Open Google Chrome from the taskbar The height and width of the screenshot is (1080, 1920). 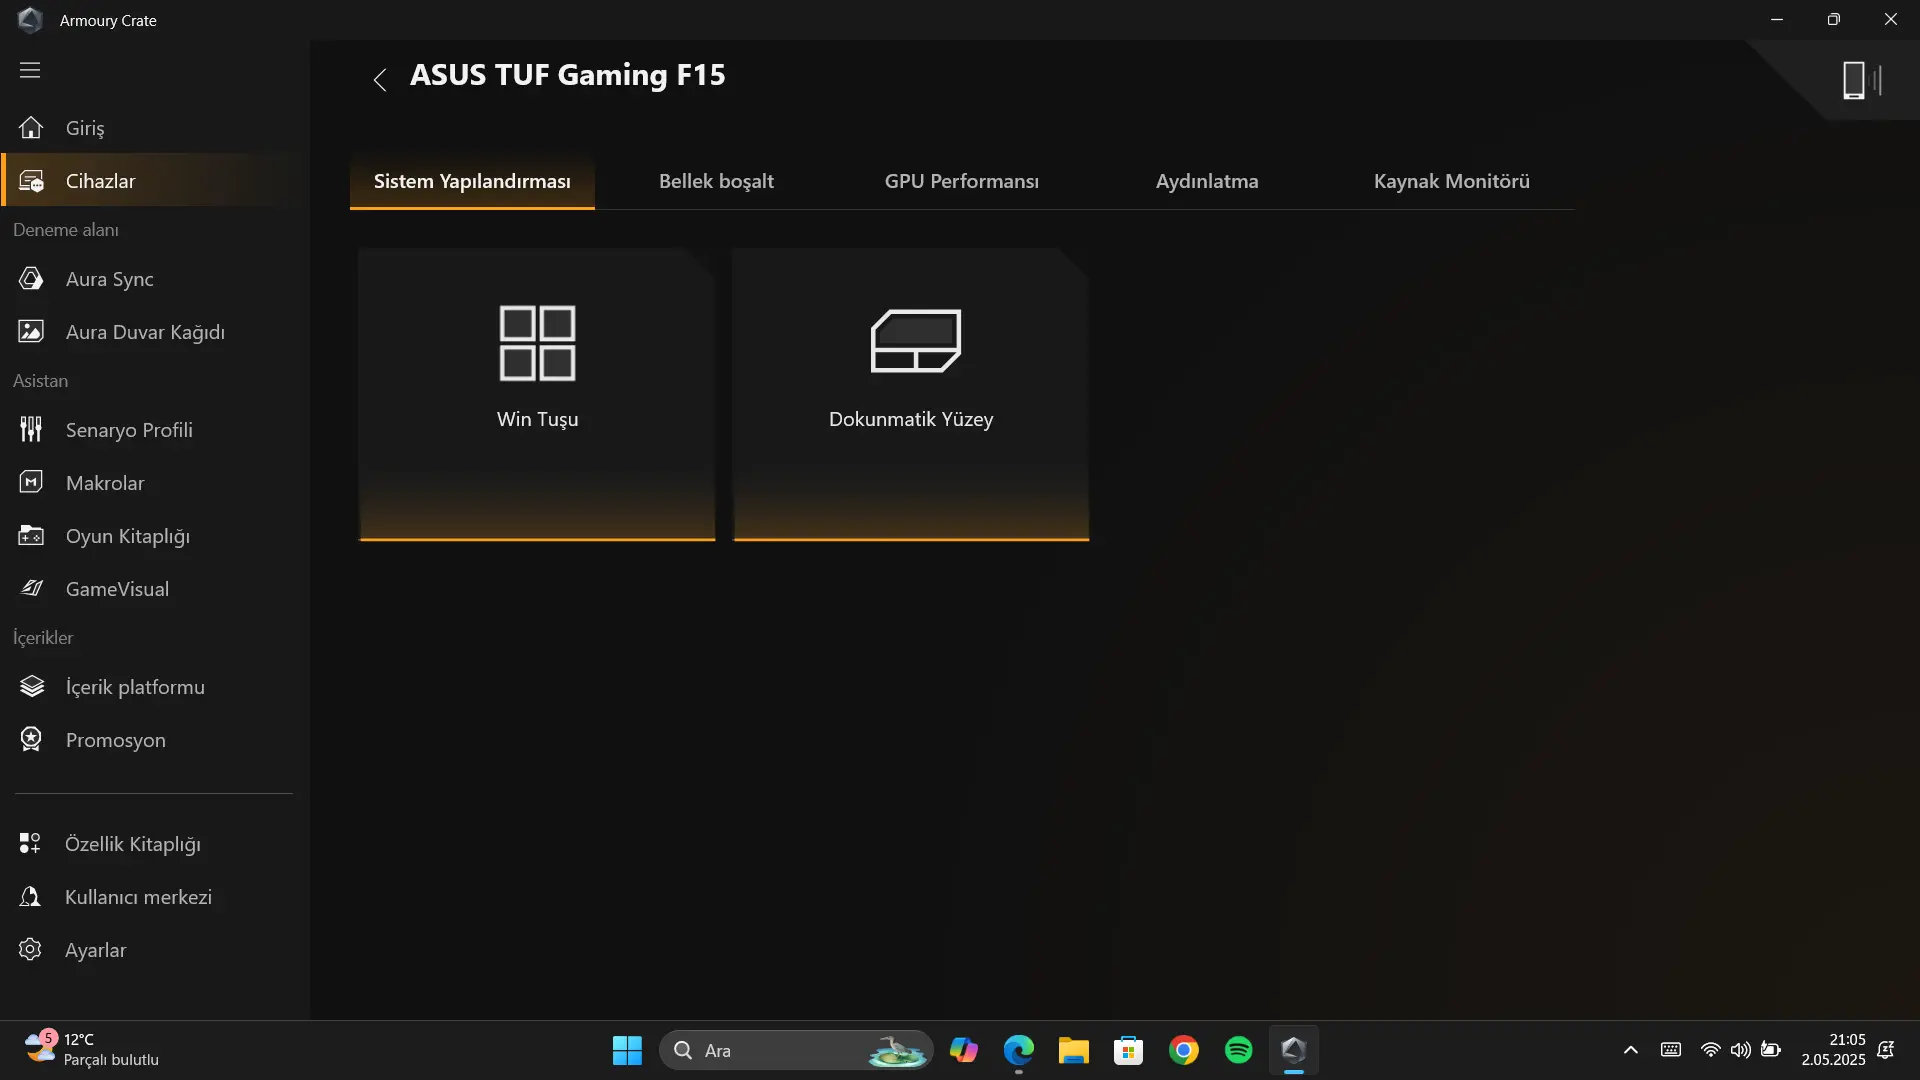coord(1184,1051)
